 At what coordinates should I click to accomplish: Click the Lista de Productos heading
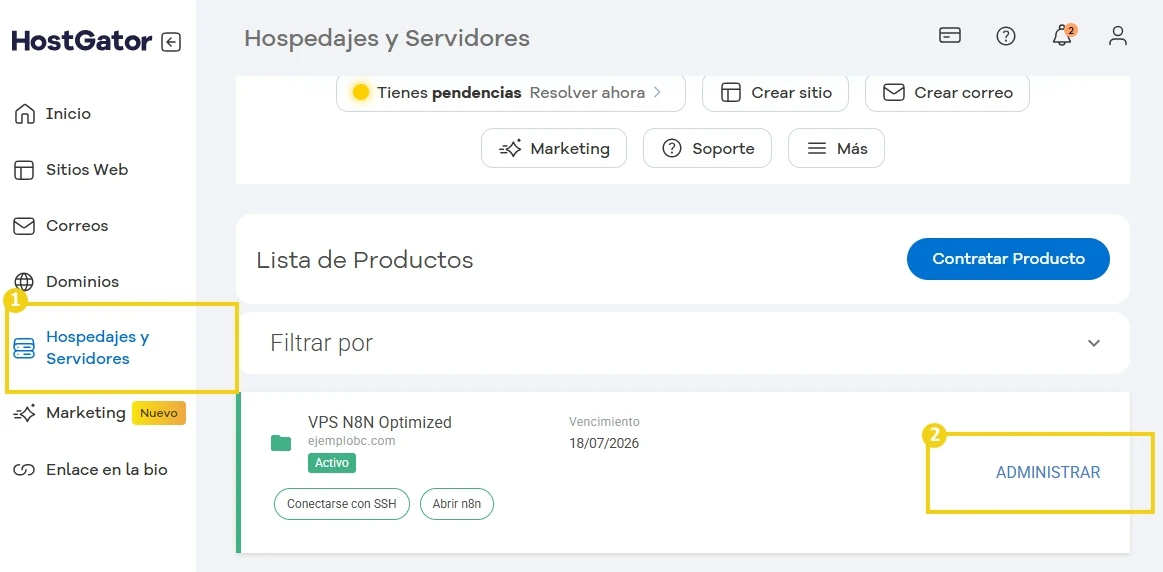[365, 260]
